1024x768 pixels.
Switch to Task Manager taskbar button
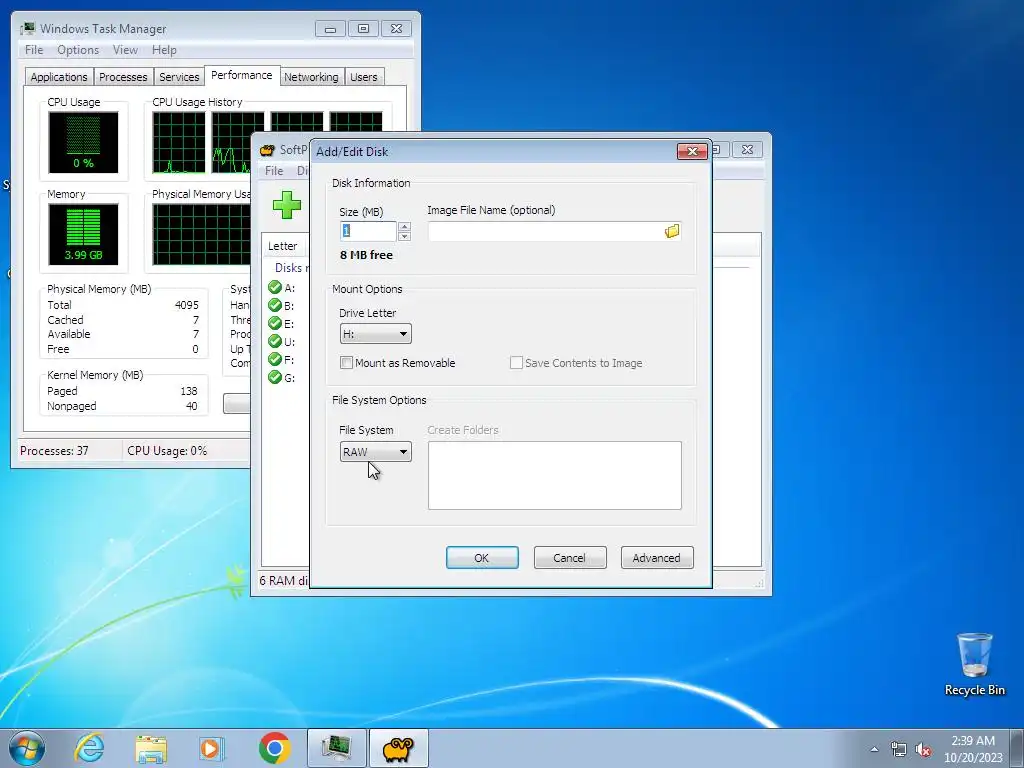[337, 748]
